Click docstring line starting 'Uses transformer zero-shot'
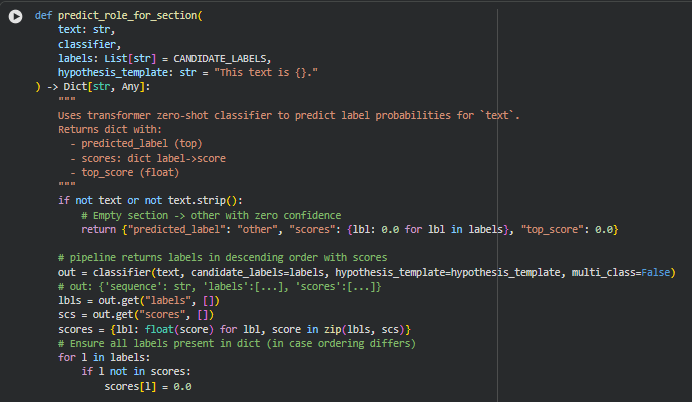This screenshot has width=692, height=402. pyautogui.click(x=288, y=116)
